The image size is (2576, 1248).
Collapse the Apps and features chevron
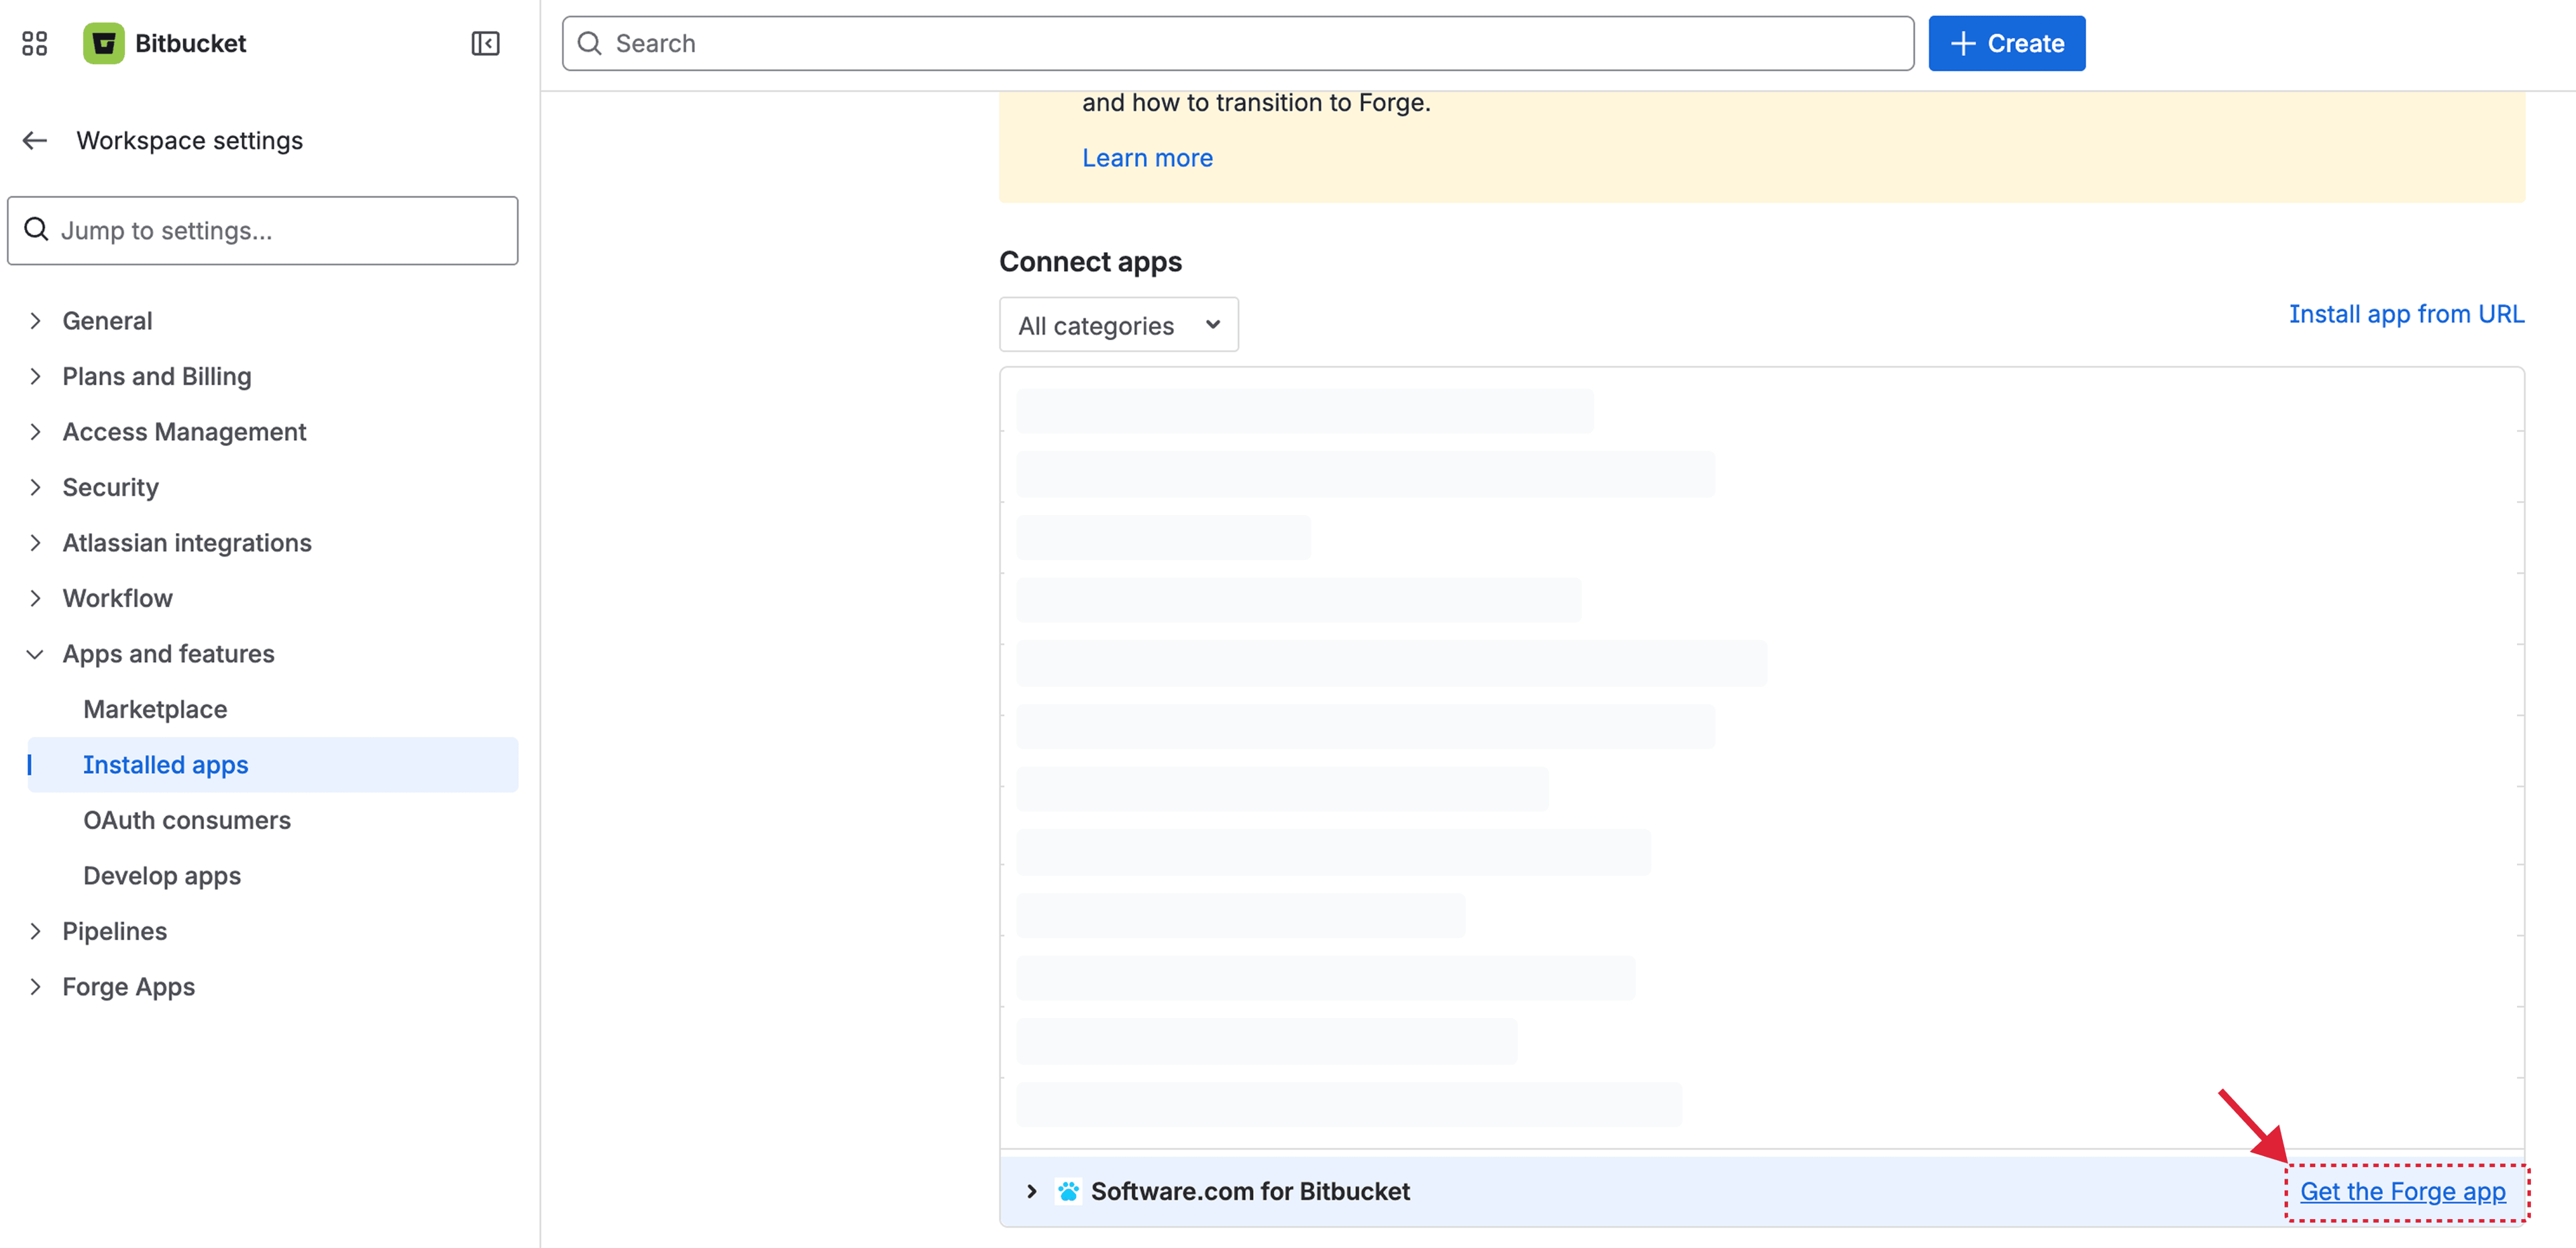[x=35, y=654]
